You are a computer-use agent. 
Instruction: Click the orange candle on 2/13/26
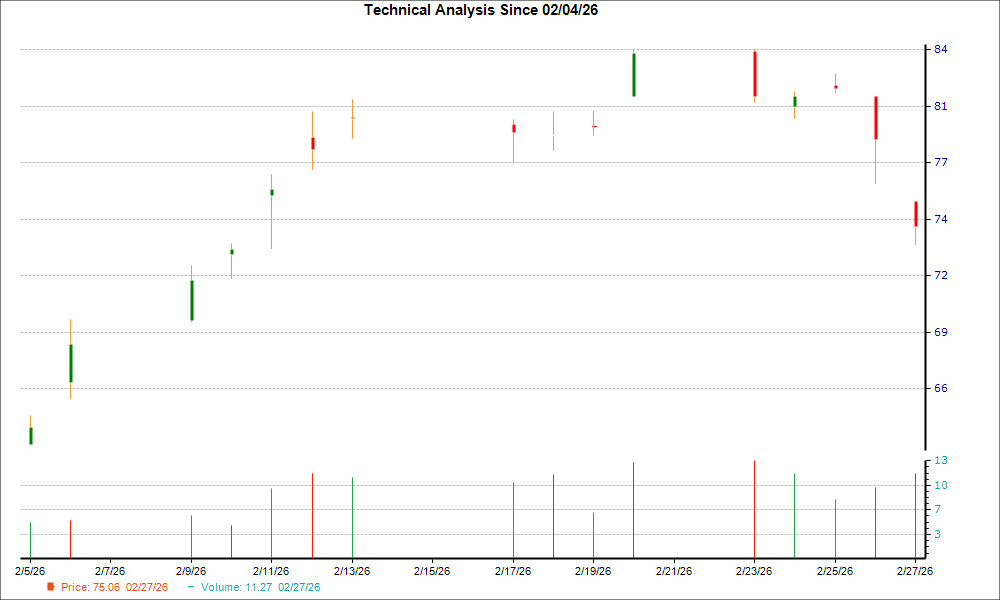point(351,117)
